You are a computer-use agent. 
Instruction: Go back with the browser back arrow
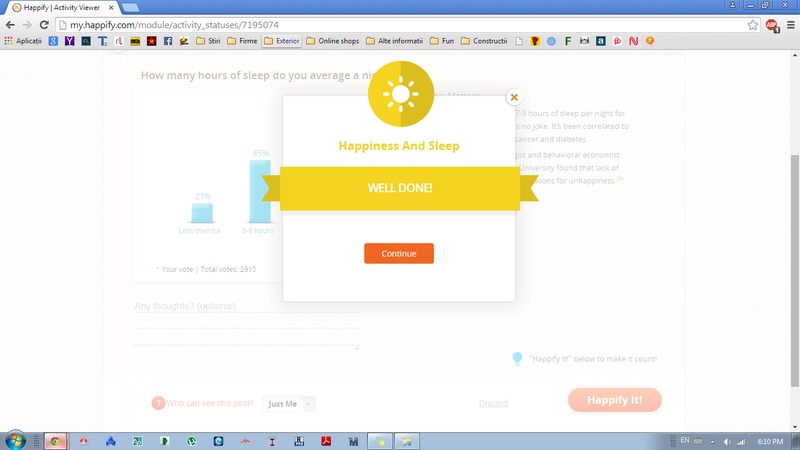coord(10,24)
